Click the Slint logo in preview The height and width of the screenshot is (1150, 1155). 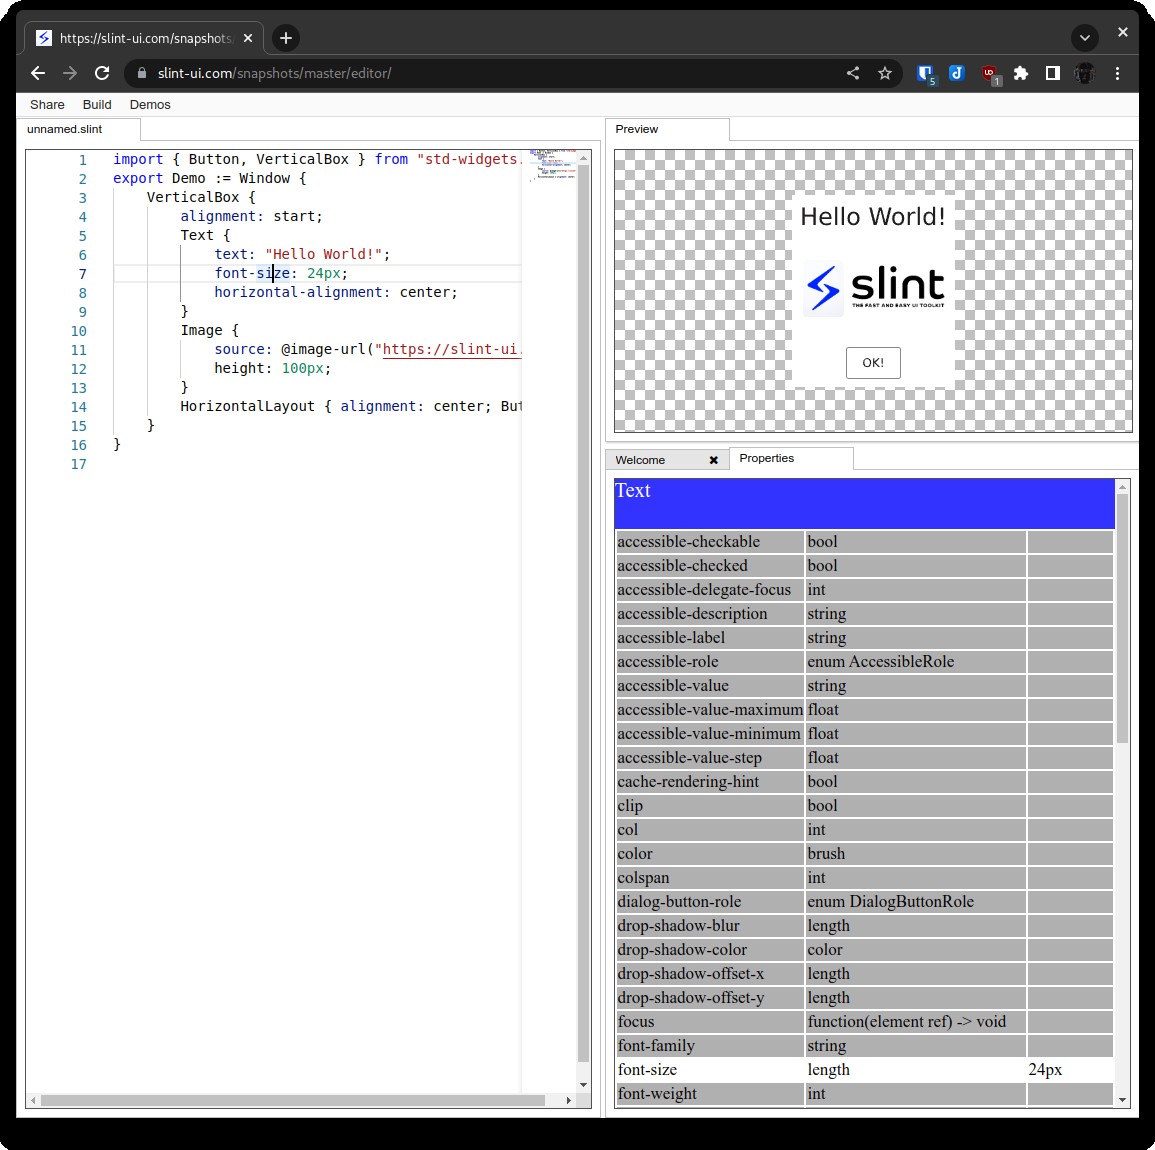[874, 289]
